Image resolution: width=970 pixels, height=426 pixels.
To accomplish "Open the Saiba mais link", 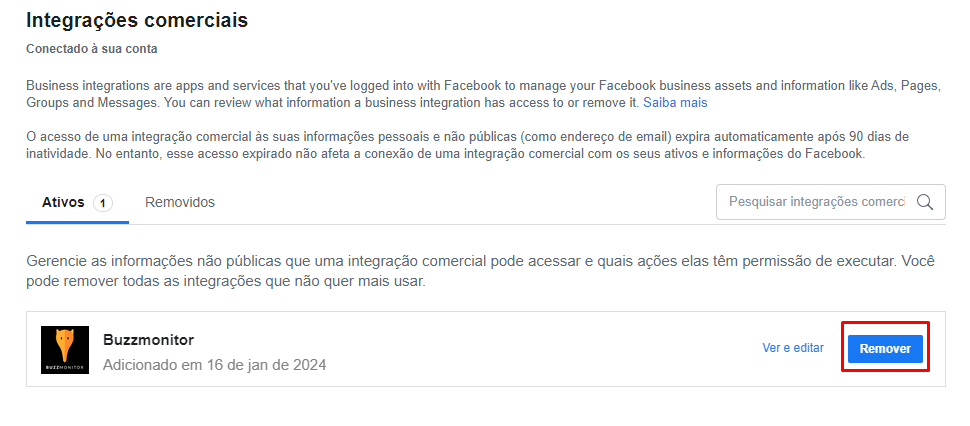I will pos(675,103).
